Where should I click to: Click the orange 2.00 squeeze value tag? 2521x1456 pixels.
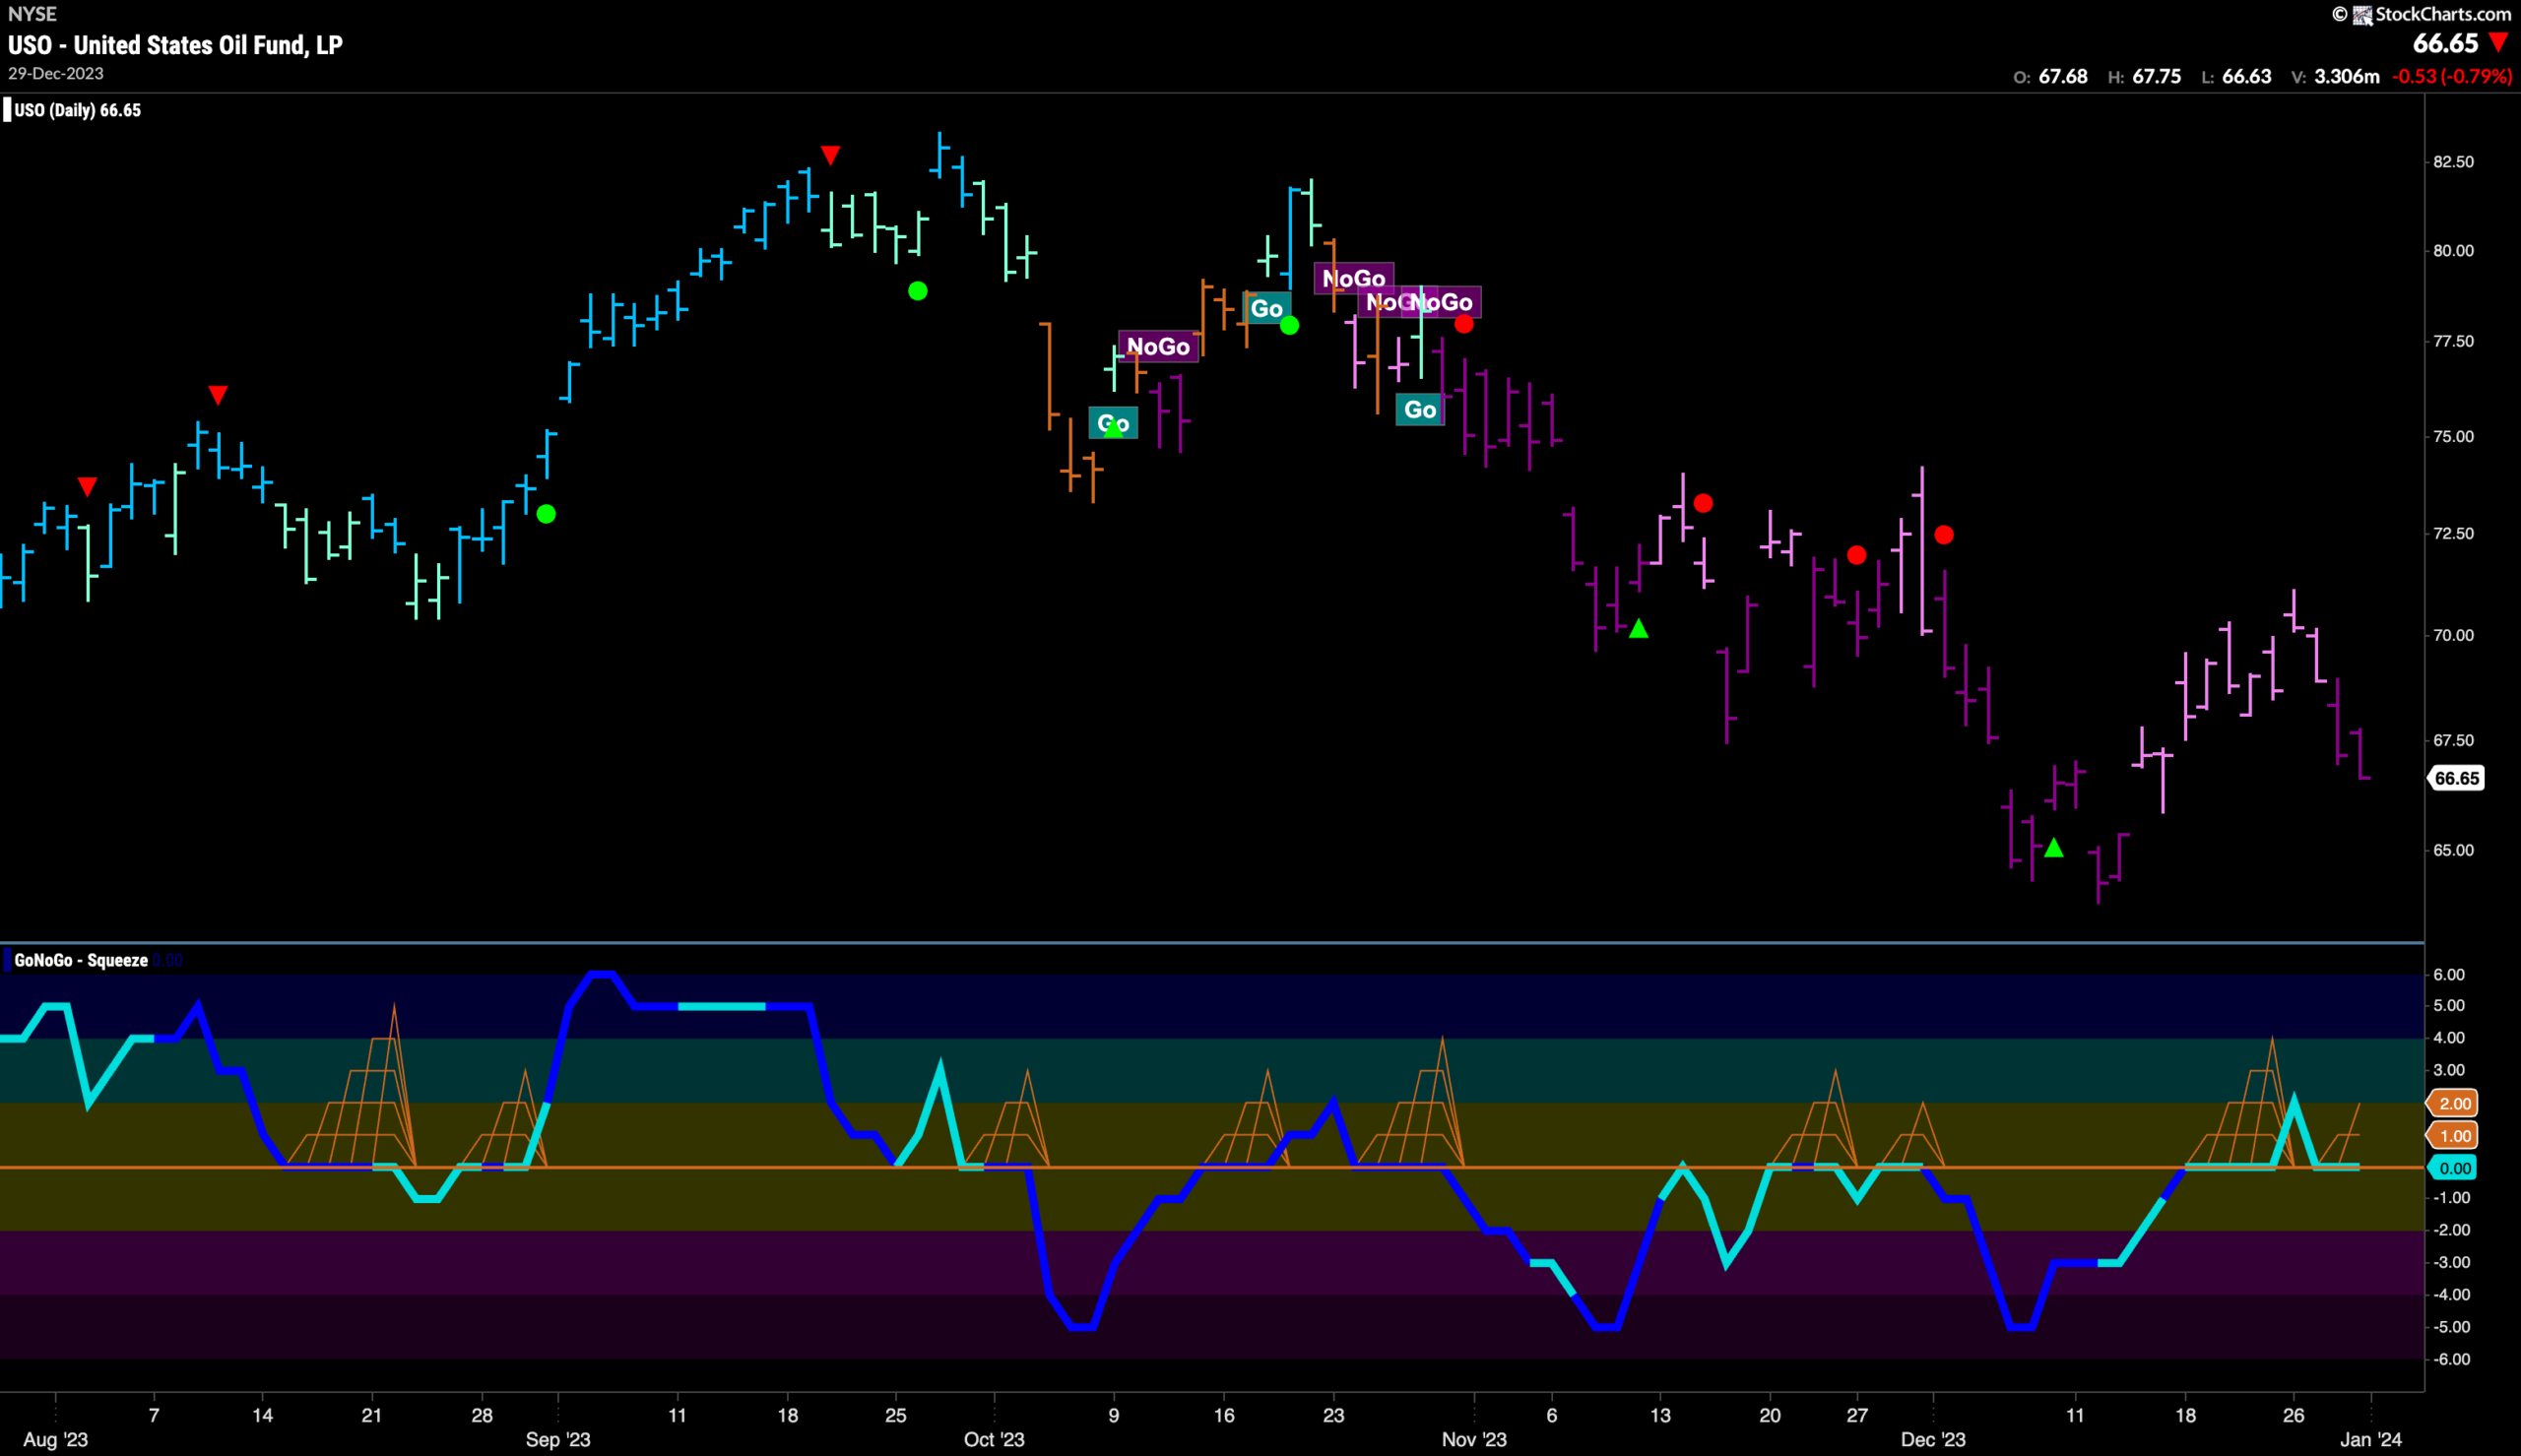pos(2453,1103)
